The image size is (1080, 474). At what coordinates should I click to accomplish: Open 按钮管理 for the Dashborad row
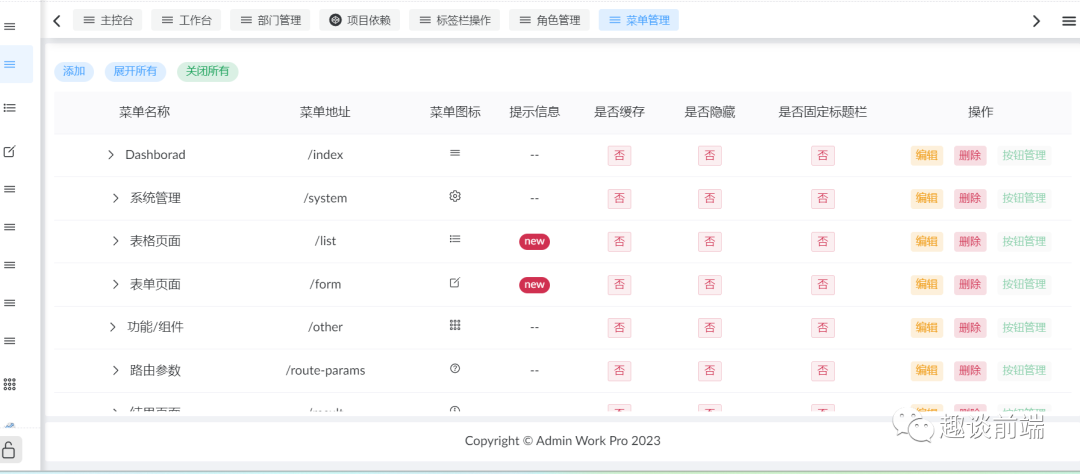click(1024, 156)
